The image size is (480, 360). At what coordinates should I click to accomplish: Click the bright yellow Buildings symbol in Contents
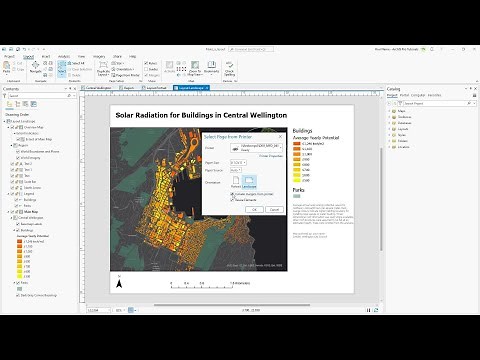click(19, 276)
